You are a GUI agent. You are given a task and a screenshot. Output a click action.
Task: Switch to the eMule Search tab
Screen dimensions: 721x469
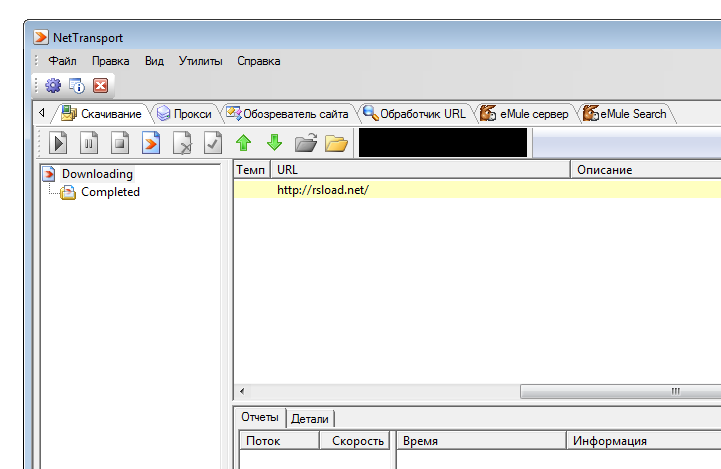[x=625, y=114]
